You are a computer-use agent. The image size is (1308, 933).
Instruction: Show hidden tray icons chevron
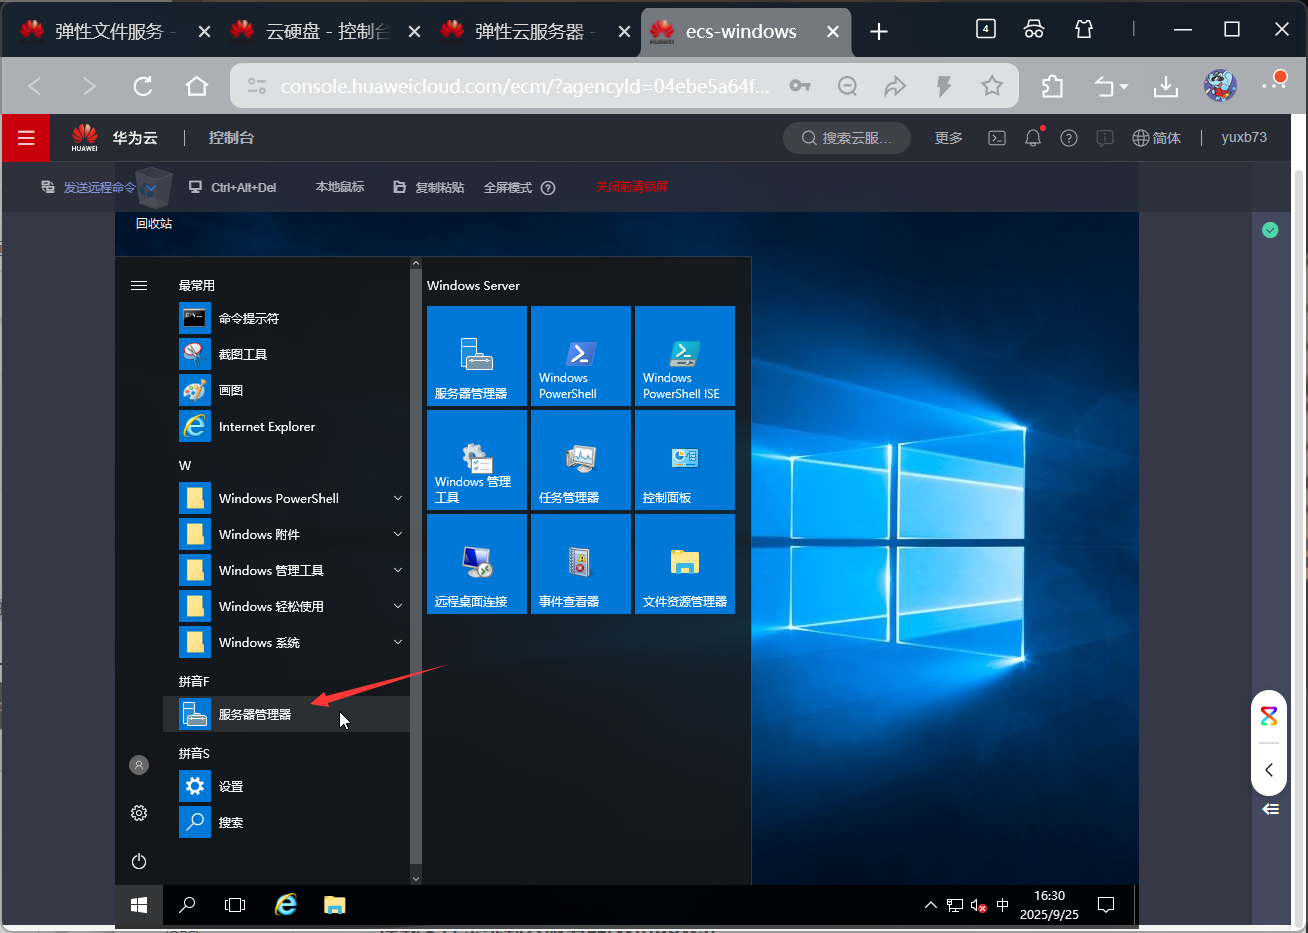coord(930,906)
